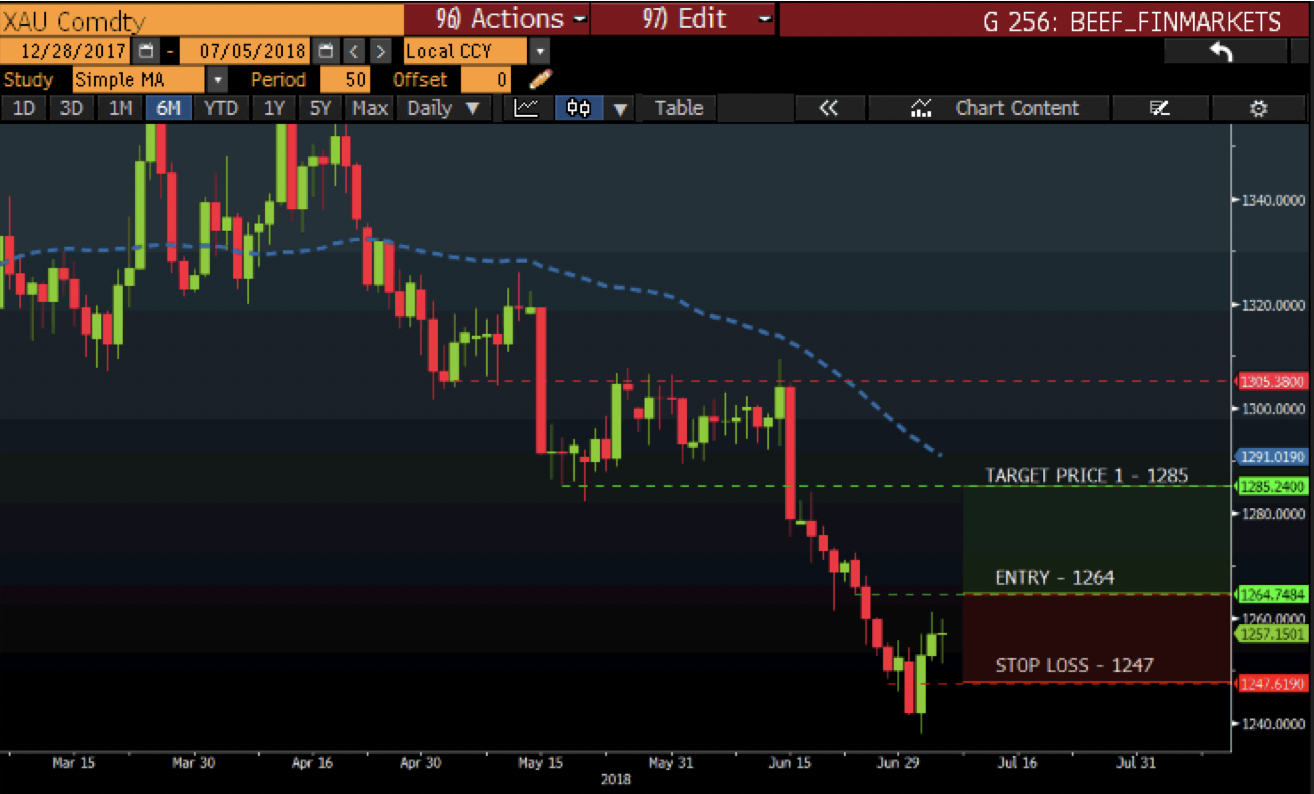Click the Offset value field 0
Screen dimensions: 1314x794
pos(488,79)
